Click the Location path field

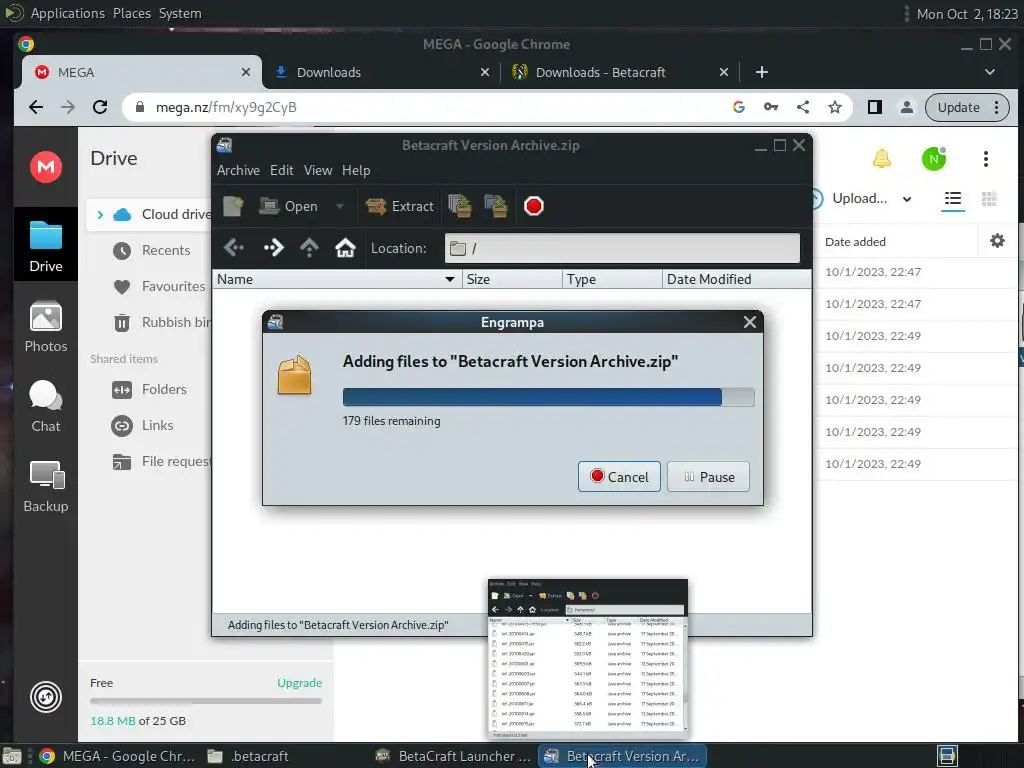(x=622, y=248)
